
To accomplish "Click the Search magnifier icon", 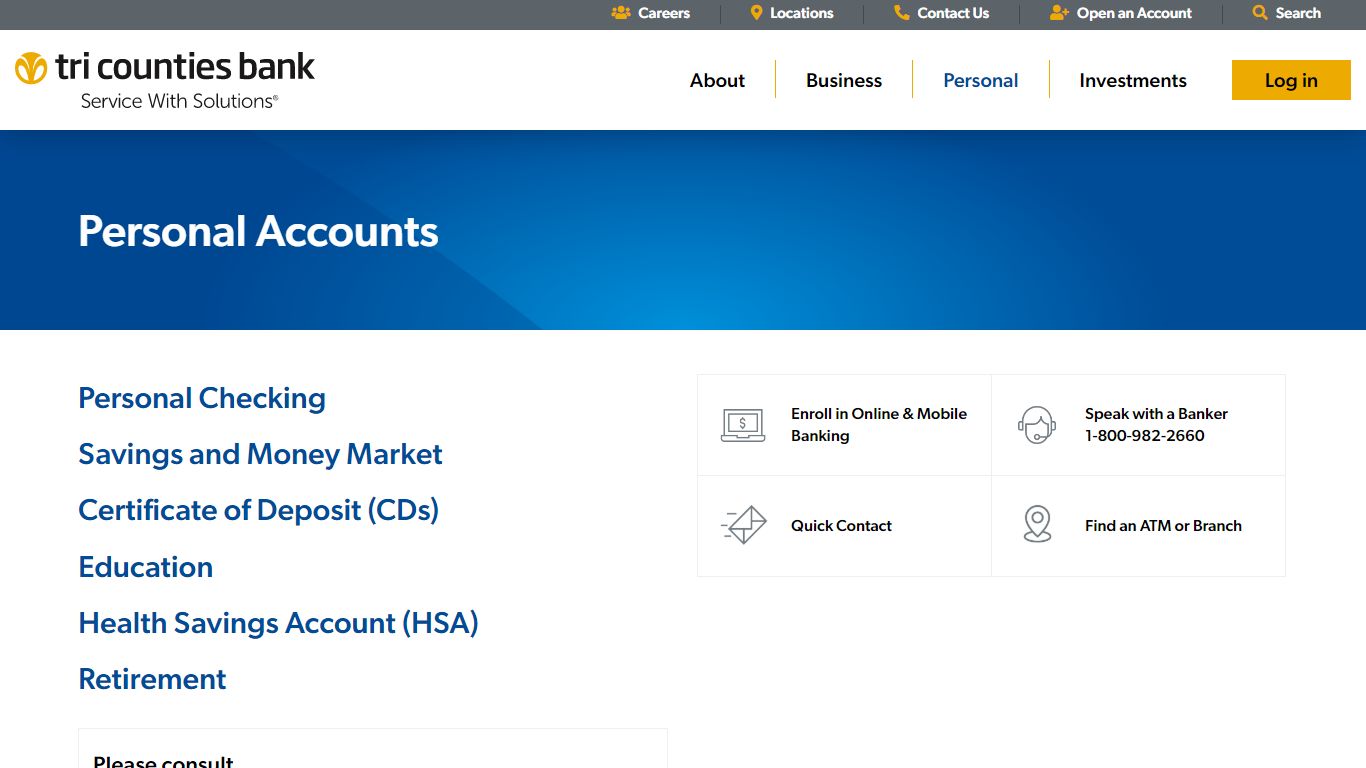I will [x=1260, y=13].
